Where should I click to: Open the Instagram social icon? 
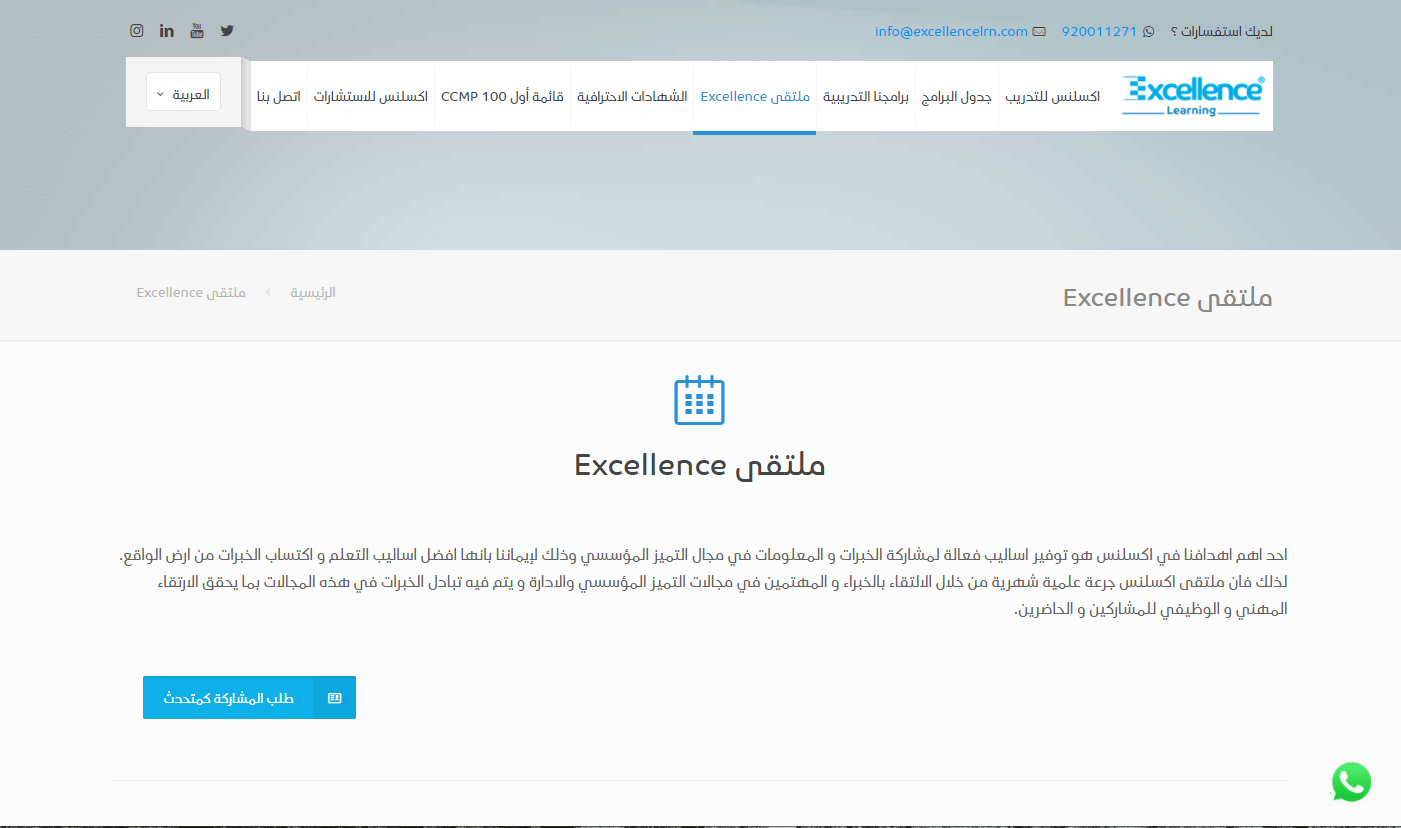[137, 31]
